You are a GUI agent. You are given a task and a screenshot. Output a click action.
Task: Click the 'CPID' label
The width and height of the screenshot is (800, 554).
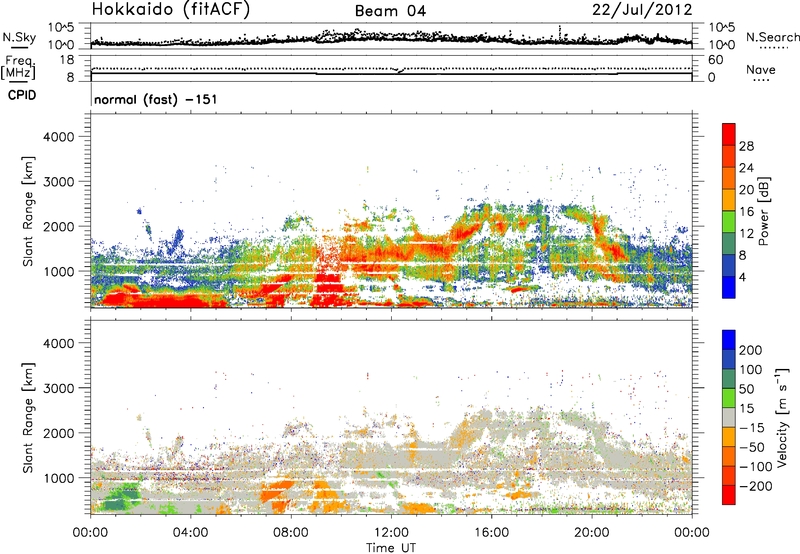click(x=22, y=95)
